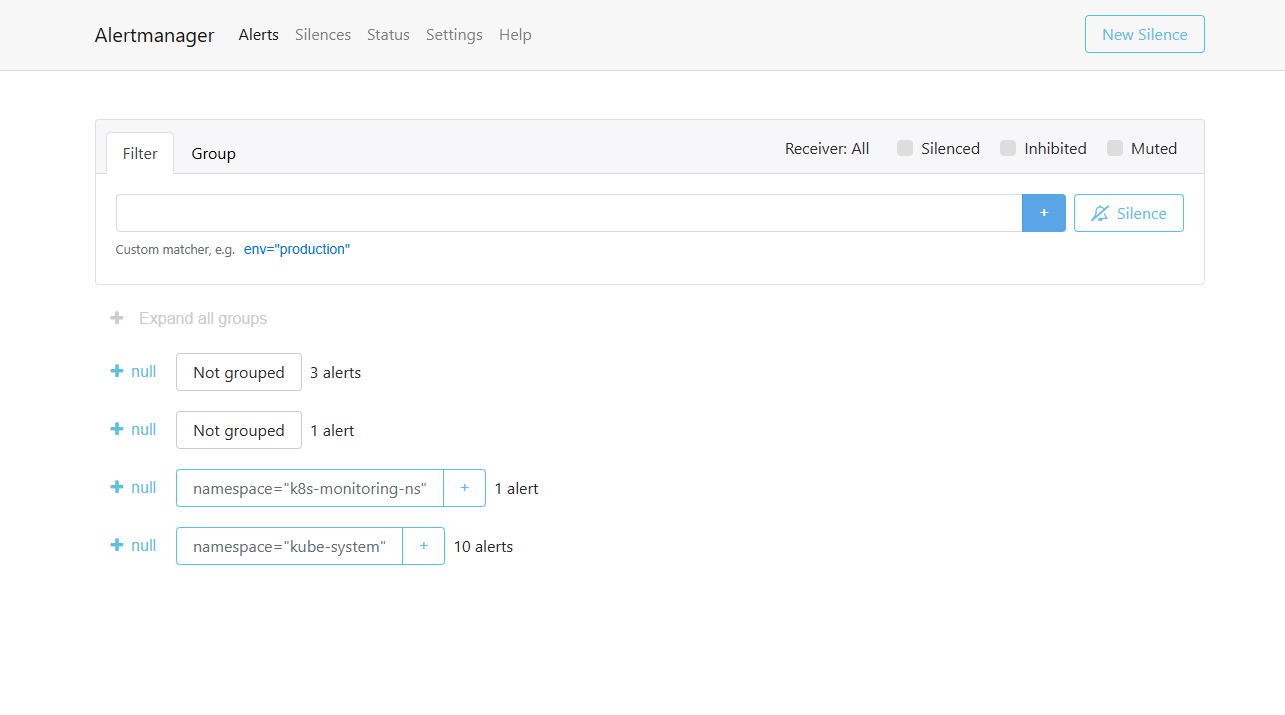Switch to the Group tab
The image size is (1285, 715).
pos(213,154)
